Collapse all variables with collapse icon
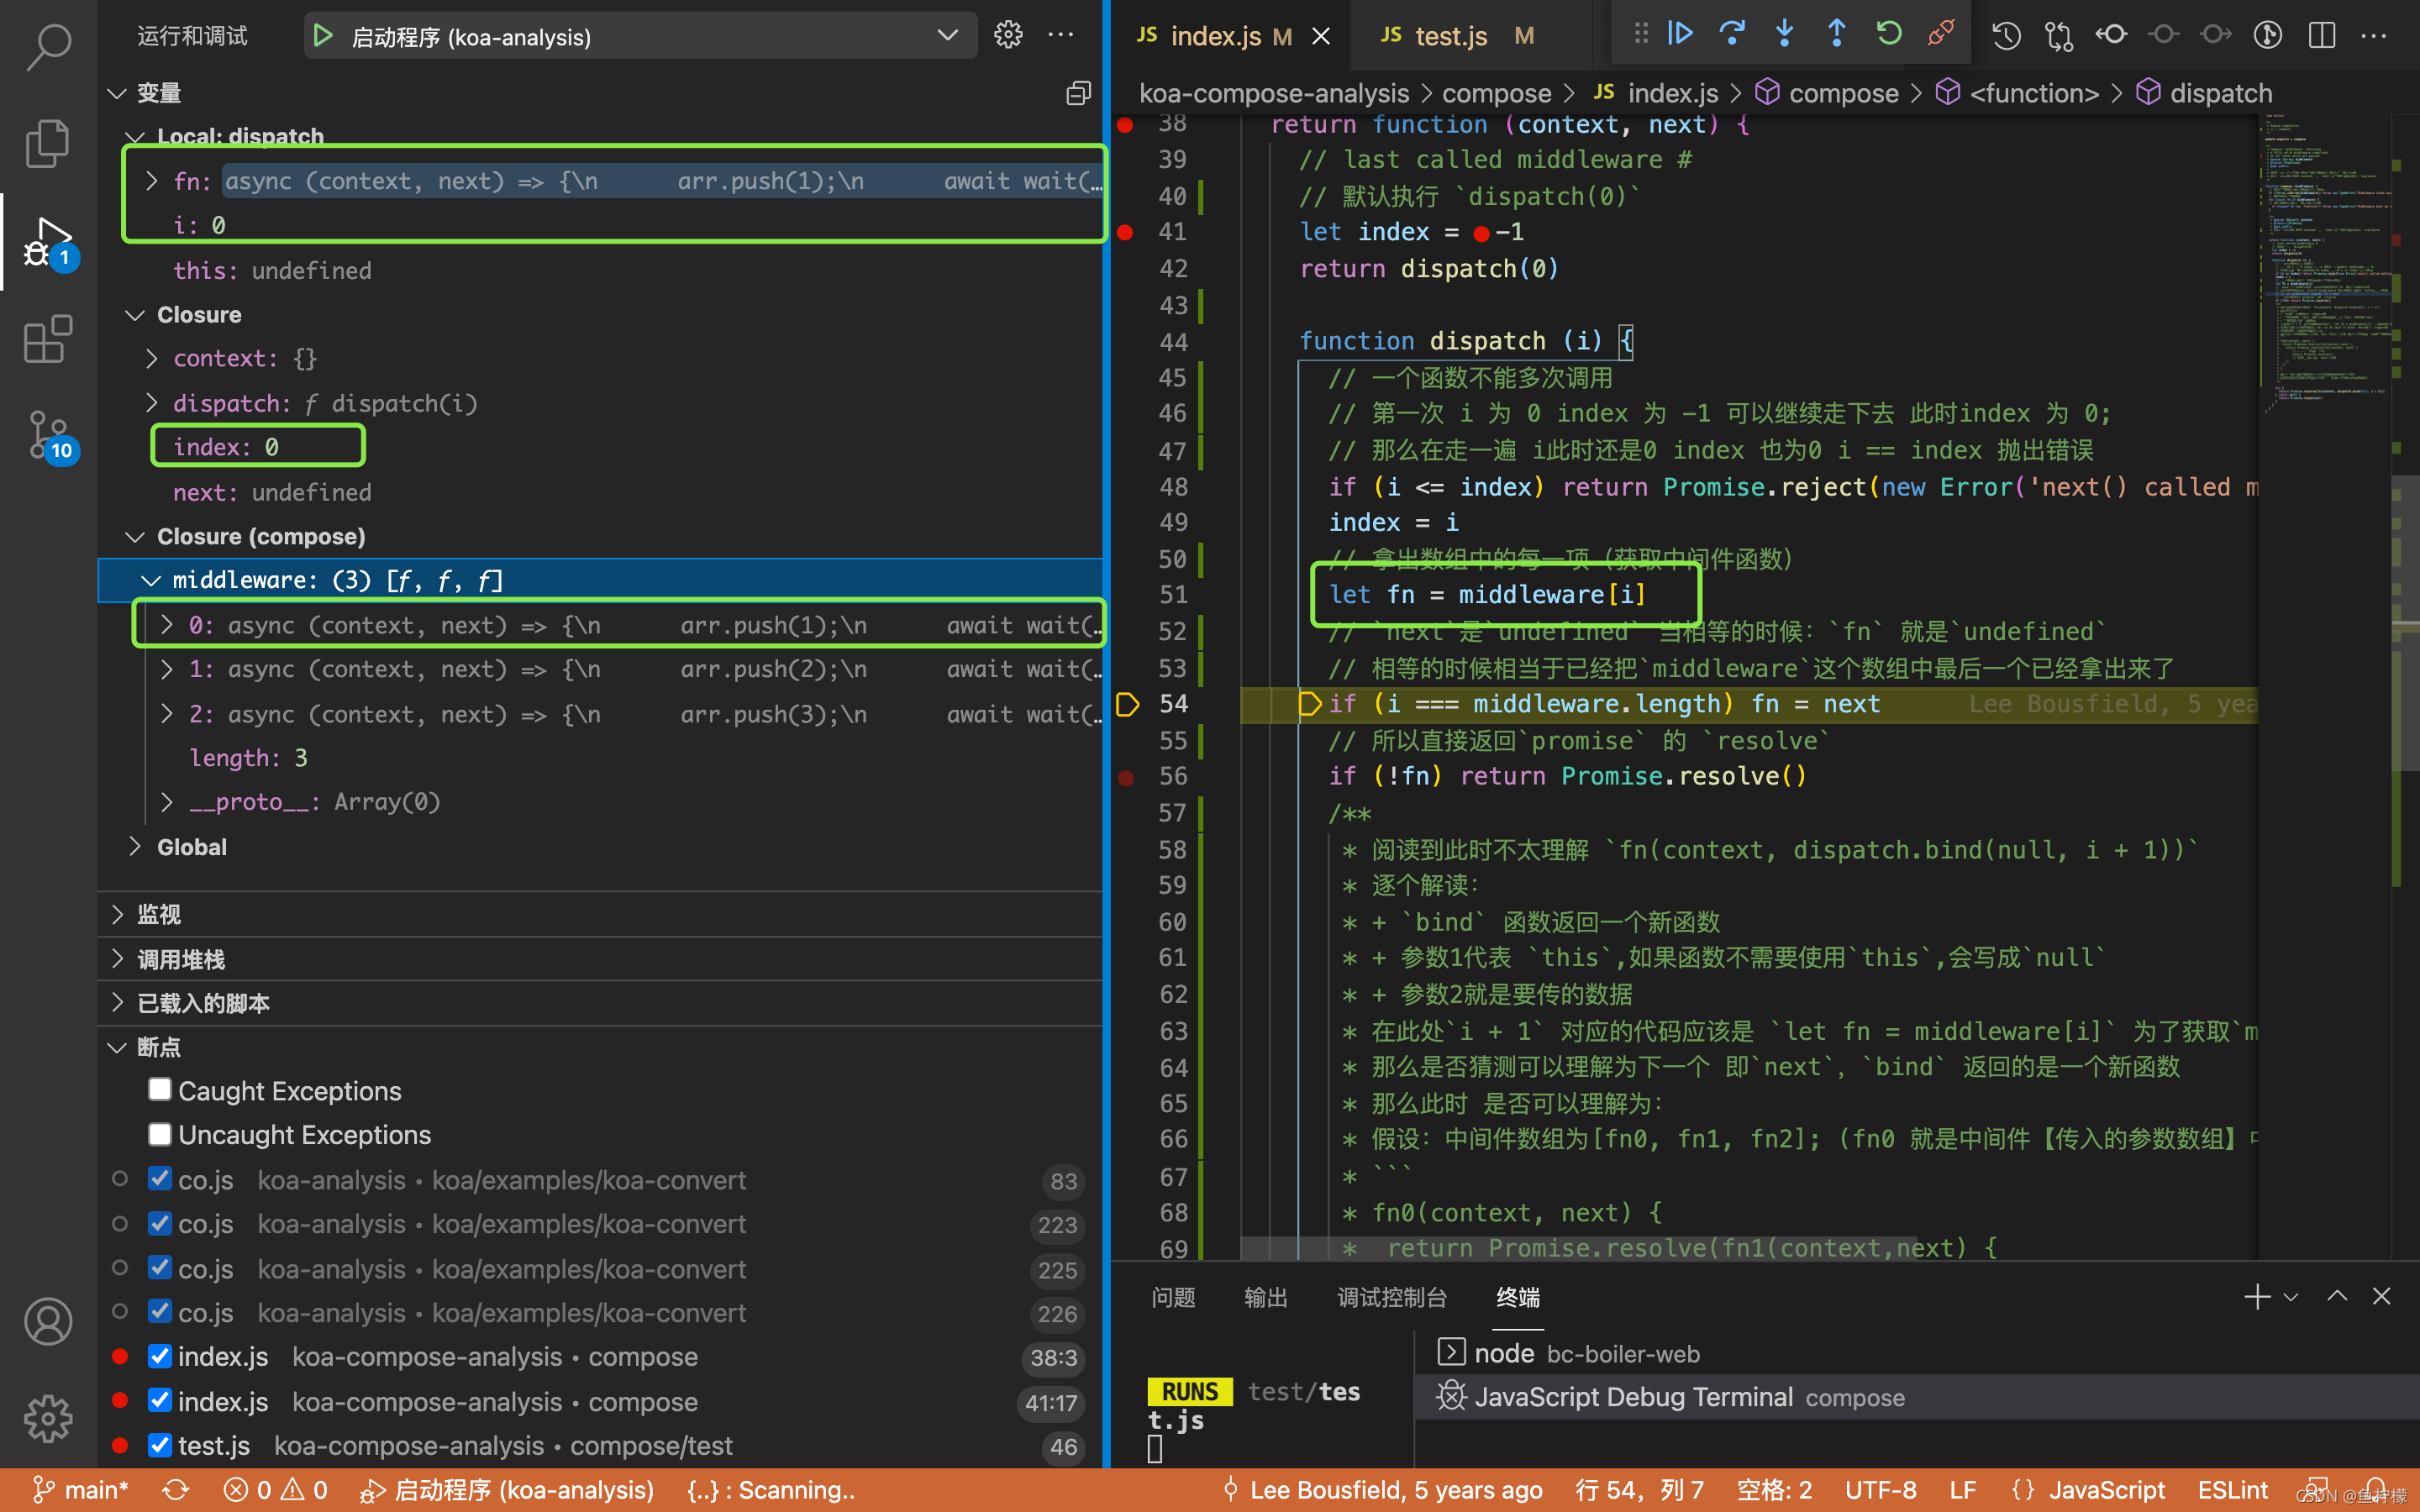This screenshot has width=2420, height=1512. [1078, 93]
